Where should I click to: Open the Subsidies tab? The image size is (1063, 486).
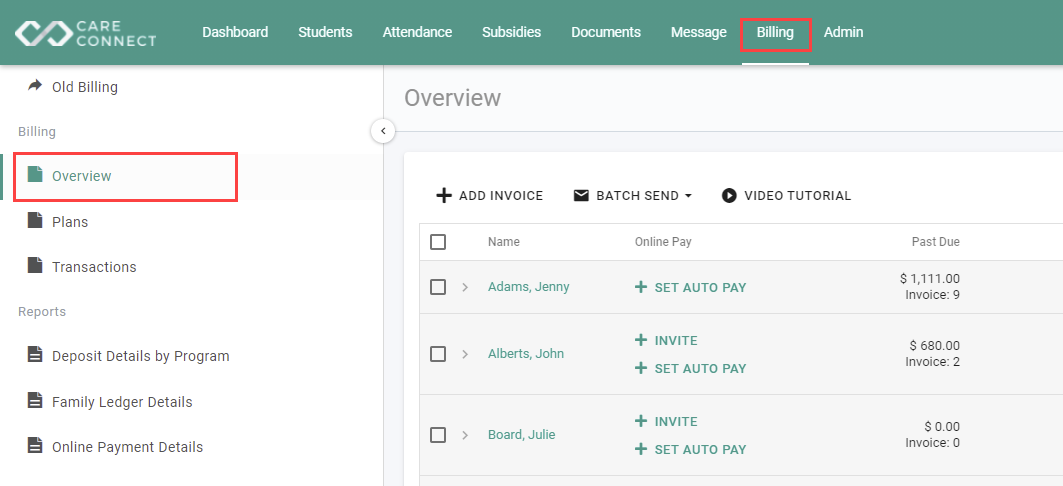coord(511,32)
